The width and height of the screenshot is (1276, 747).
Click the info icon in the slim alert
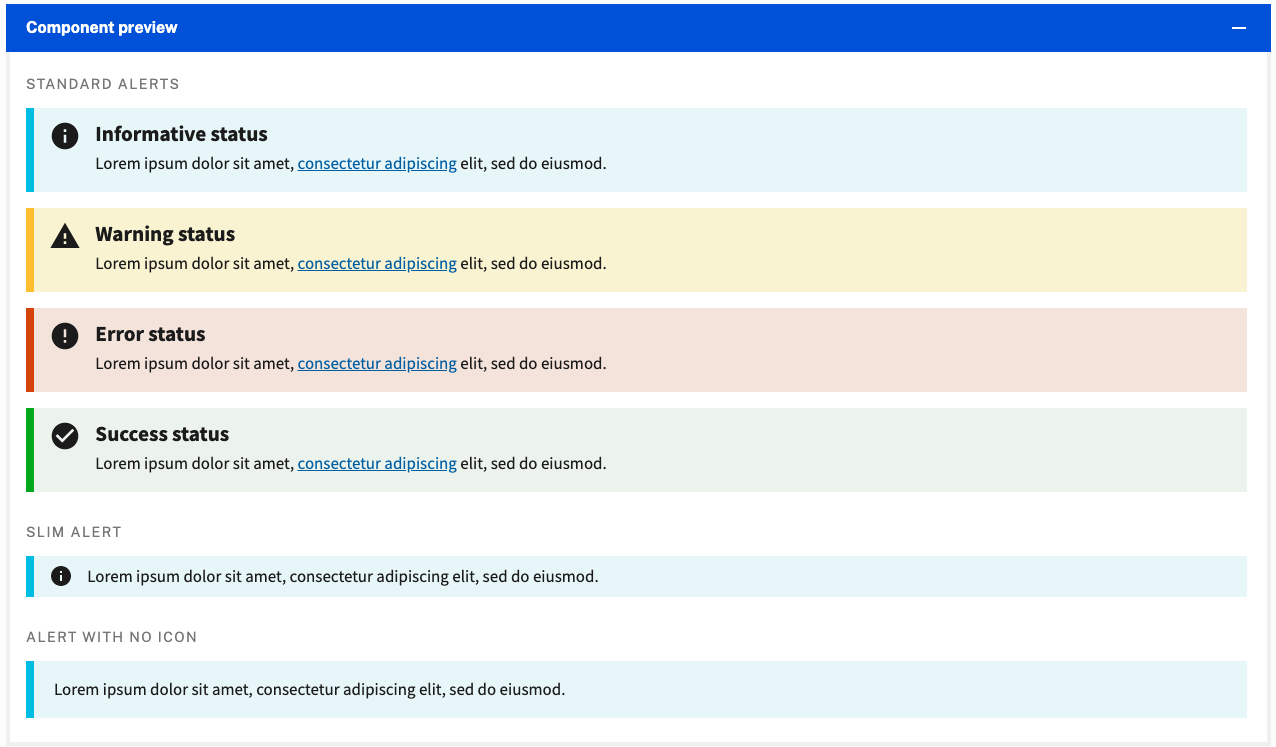[x=60, y=576]
